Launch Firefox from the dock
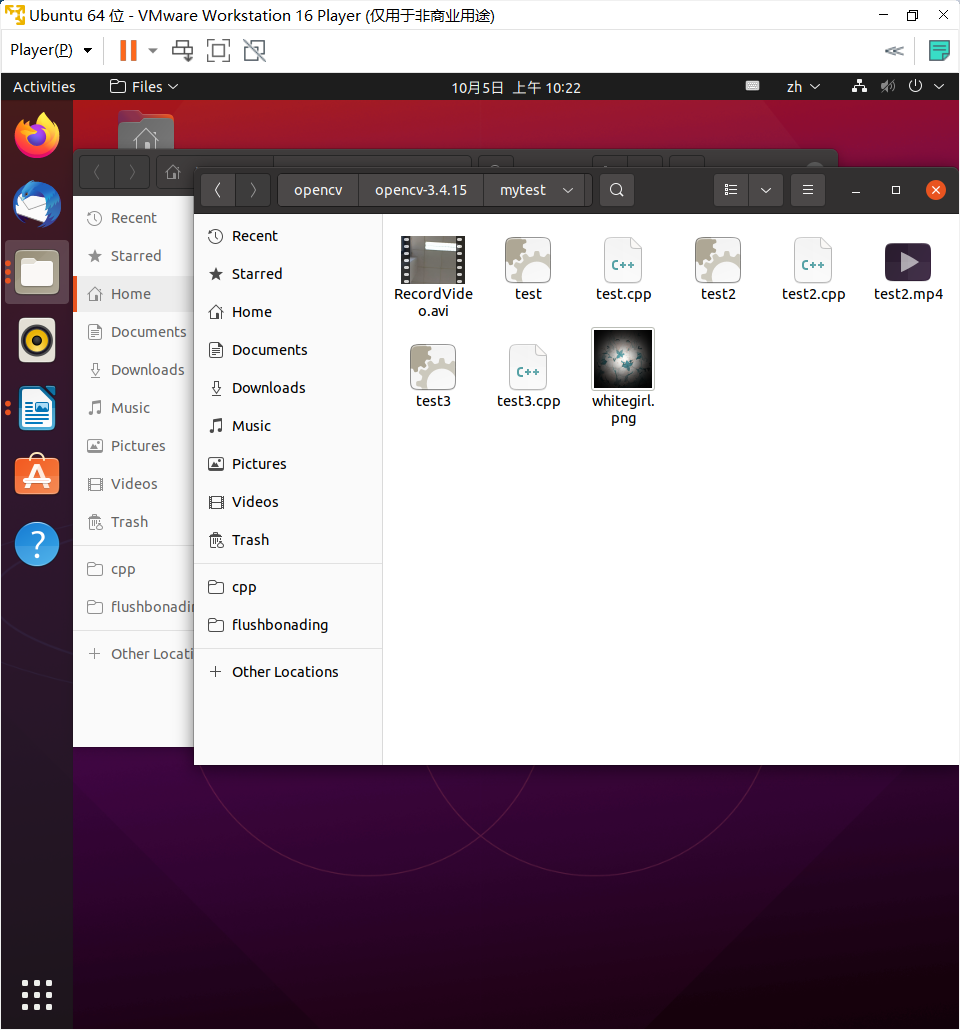960x1030 pixels. [37, 135]
